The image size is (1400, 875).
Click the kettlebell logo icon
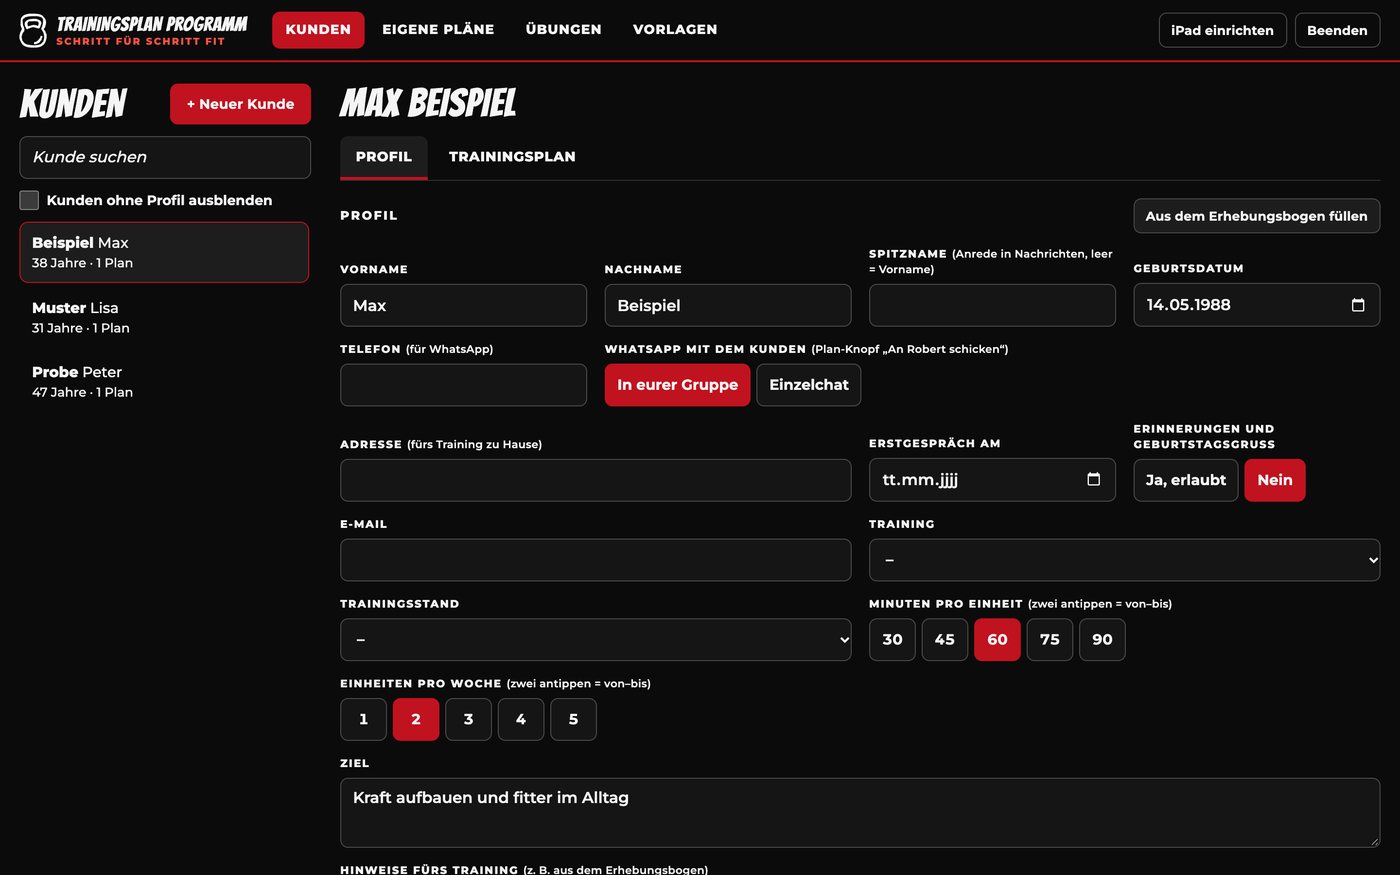[33, 31]
